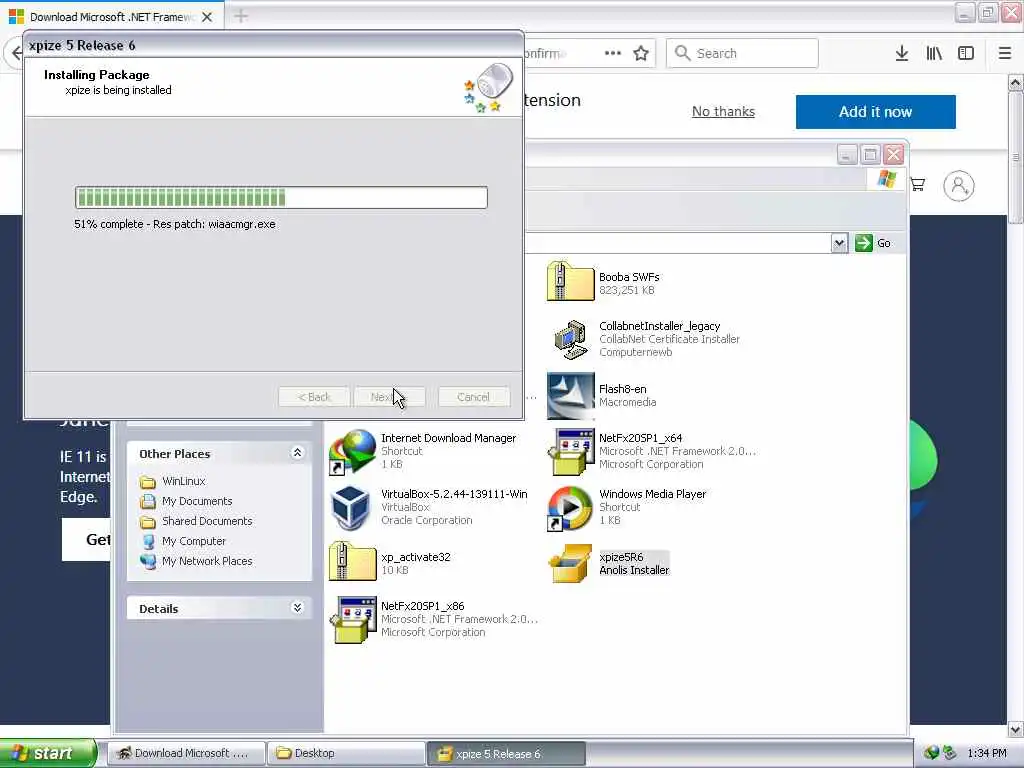Screen dimensions: 1024x768
Task: Click the xpize installation progress bar
Action: point(281,197)
